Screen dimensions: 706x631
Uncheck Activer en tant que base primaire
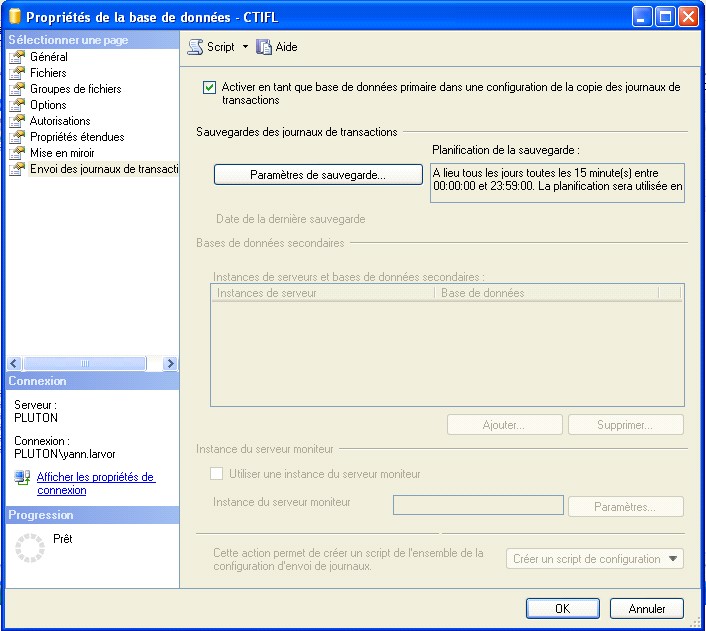click(209, 88)
